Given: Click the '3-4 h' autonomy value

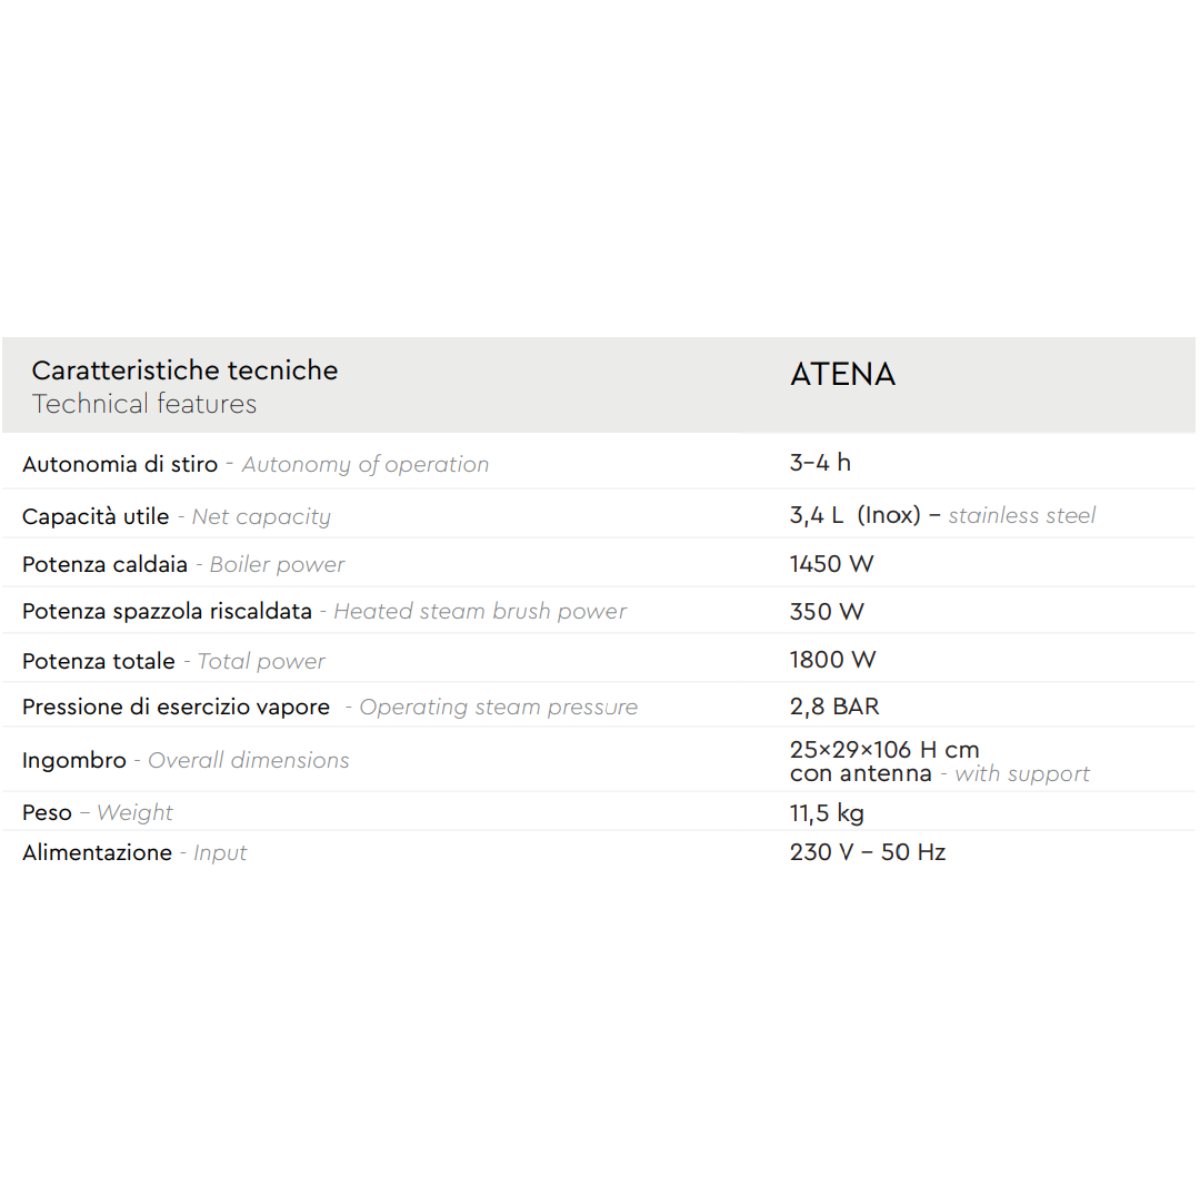Looking at the screenshot, I should point(820,462).
